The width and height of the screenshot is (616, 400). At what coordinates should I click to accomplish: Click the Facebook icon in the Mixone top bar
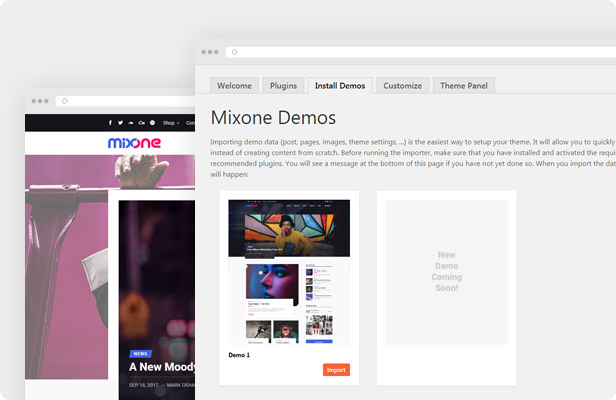[110, 123]
